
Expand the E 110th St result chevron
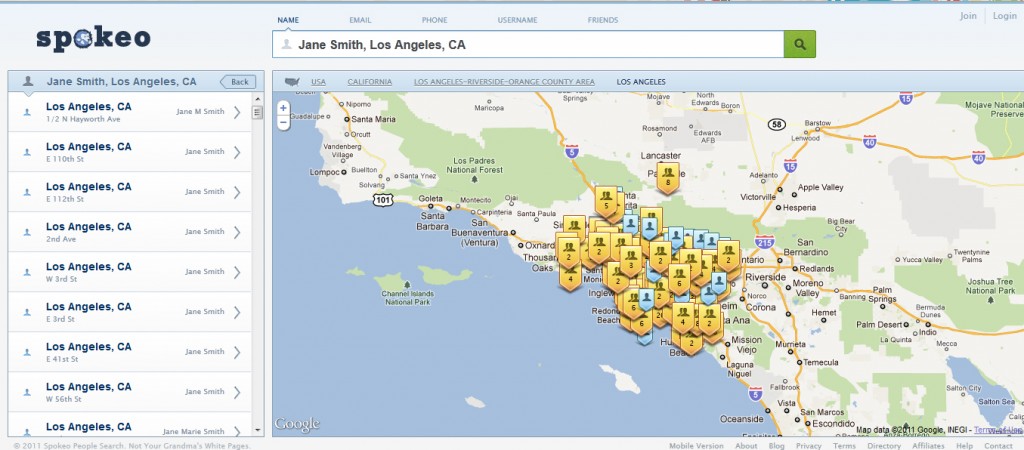[236, 152]
